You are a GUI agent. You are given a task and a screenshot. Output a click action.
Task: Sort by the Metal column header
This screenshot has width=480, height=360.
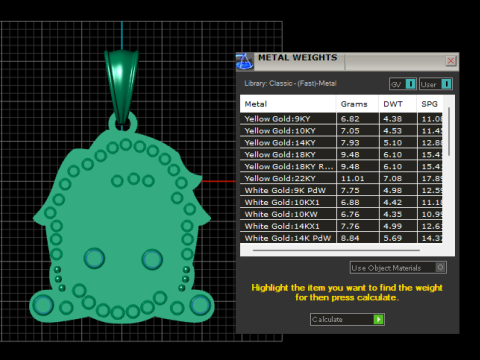pos(288,104)
